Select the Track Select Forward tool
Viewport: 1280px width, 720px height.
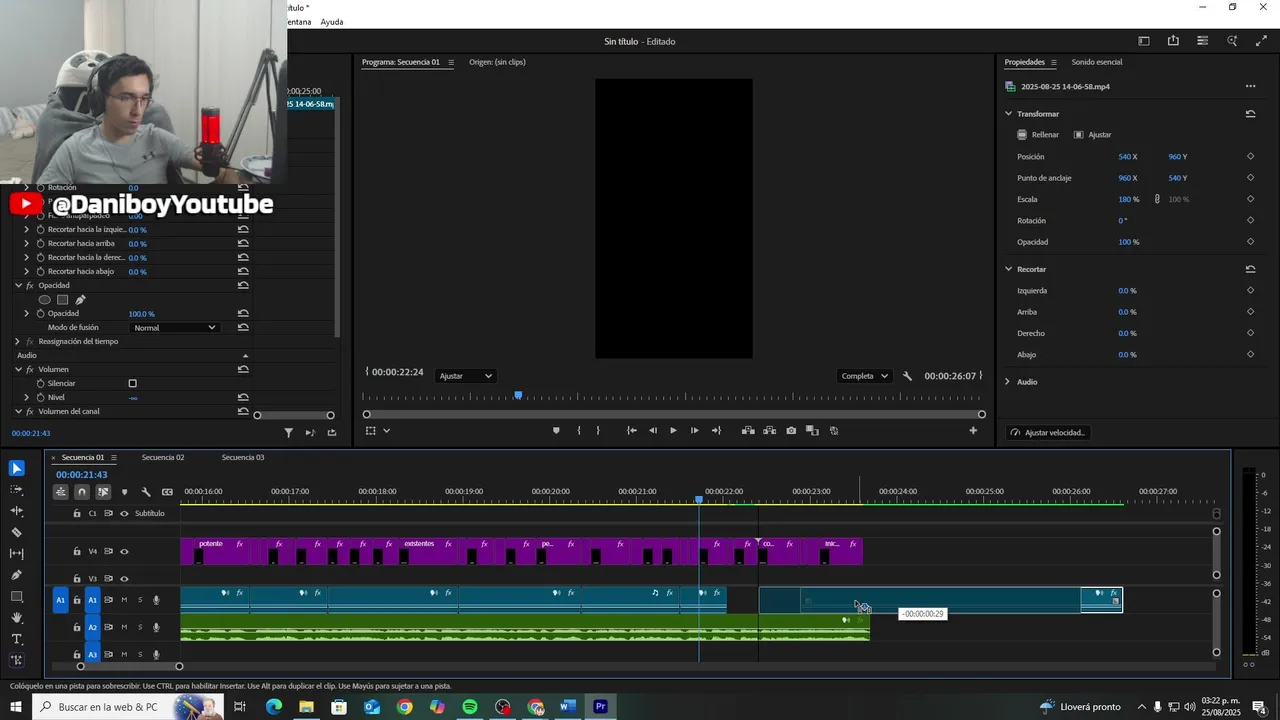(17, 490)
